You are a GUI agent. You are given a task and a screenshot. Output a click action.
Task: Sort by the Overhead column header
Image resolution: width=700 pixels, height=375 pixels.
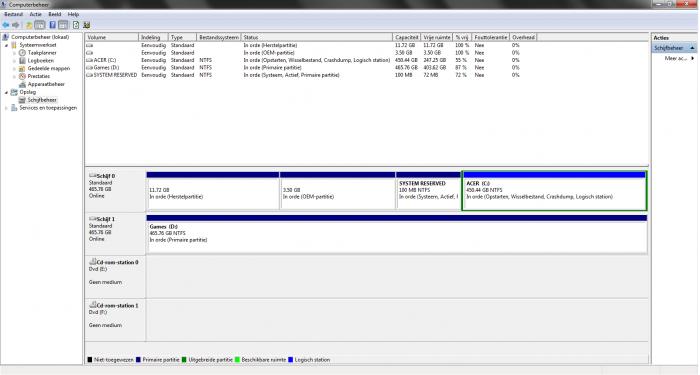pos(523,38)
